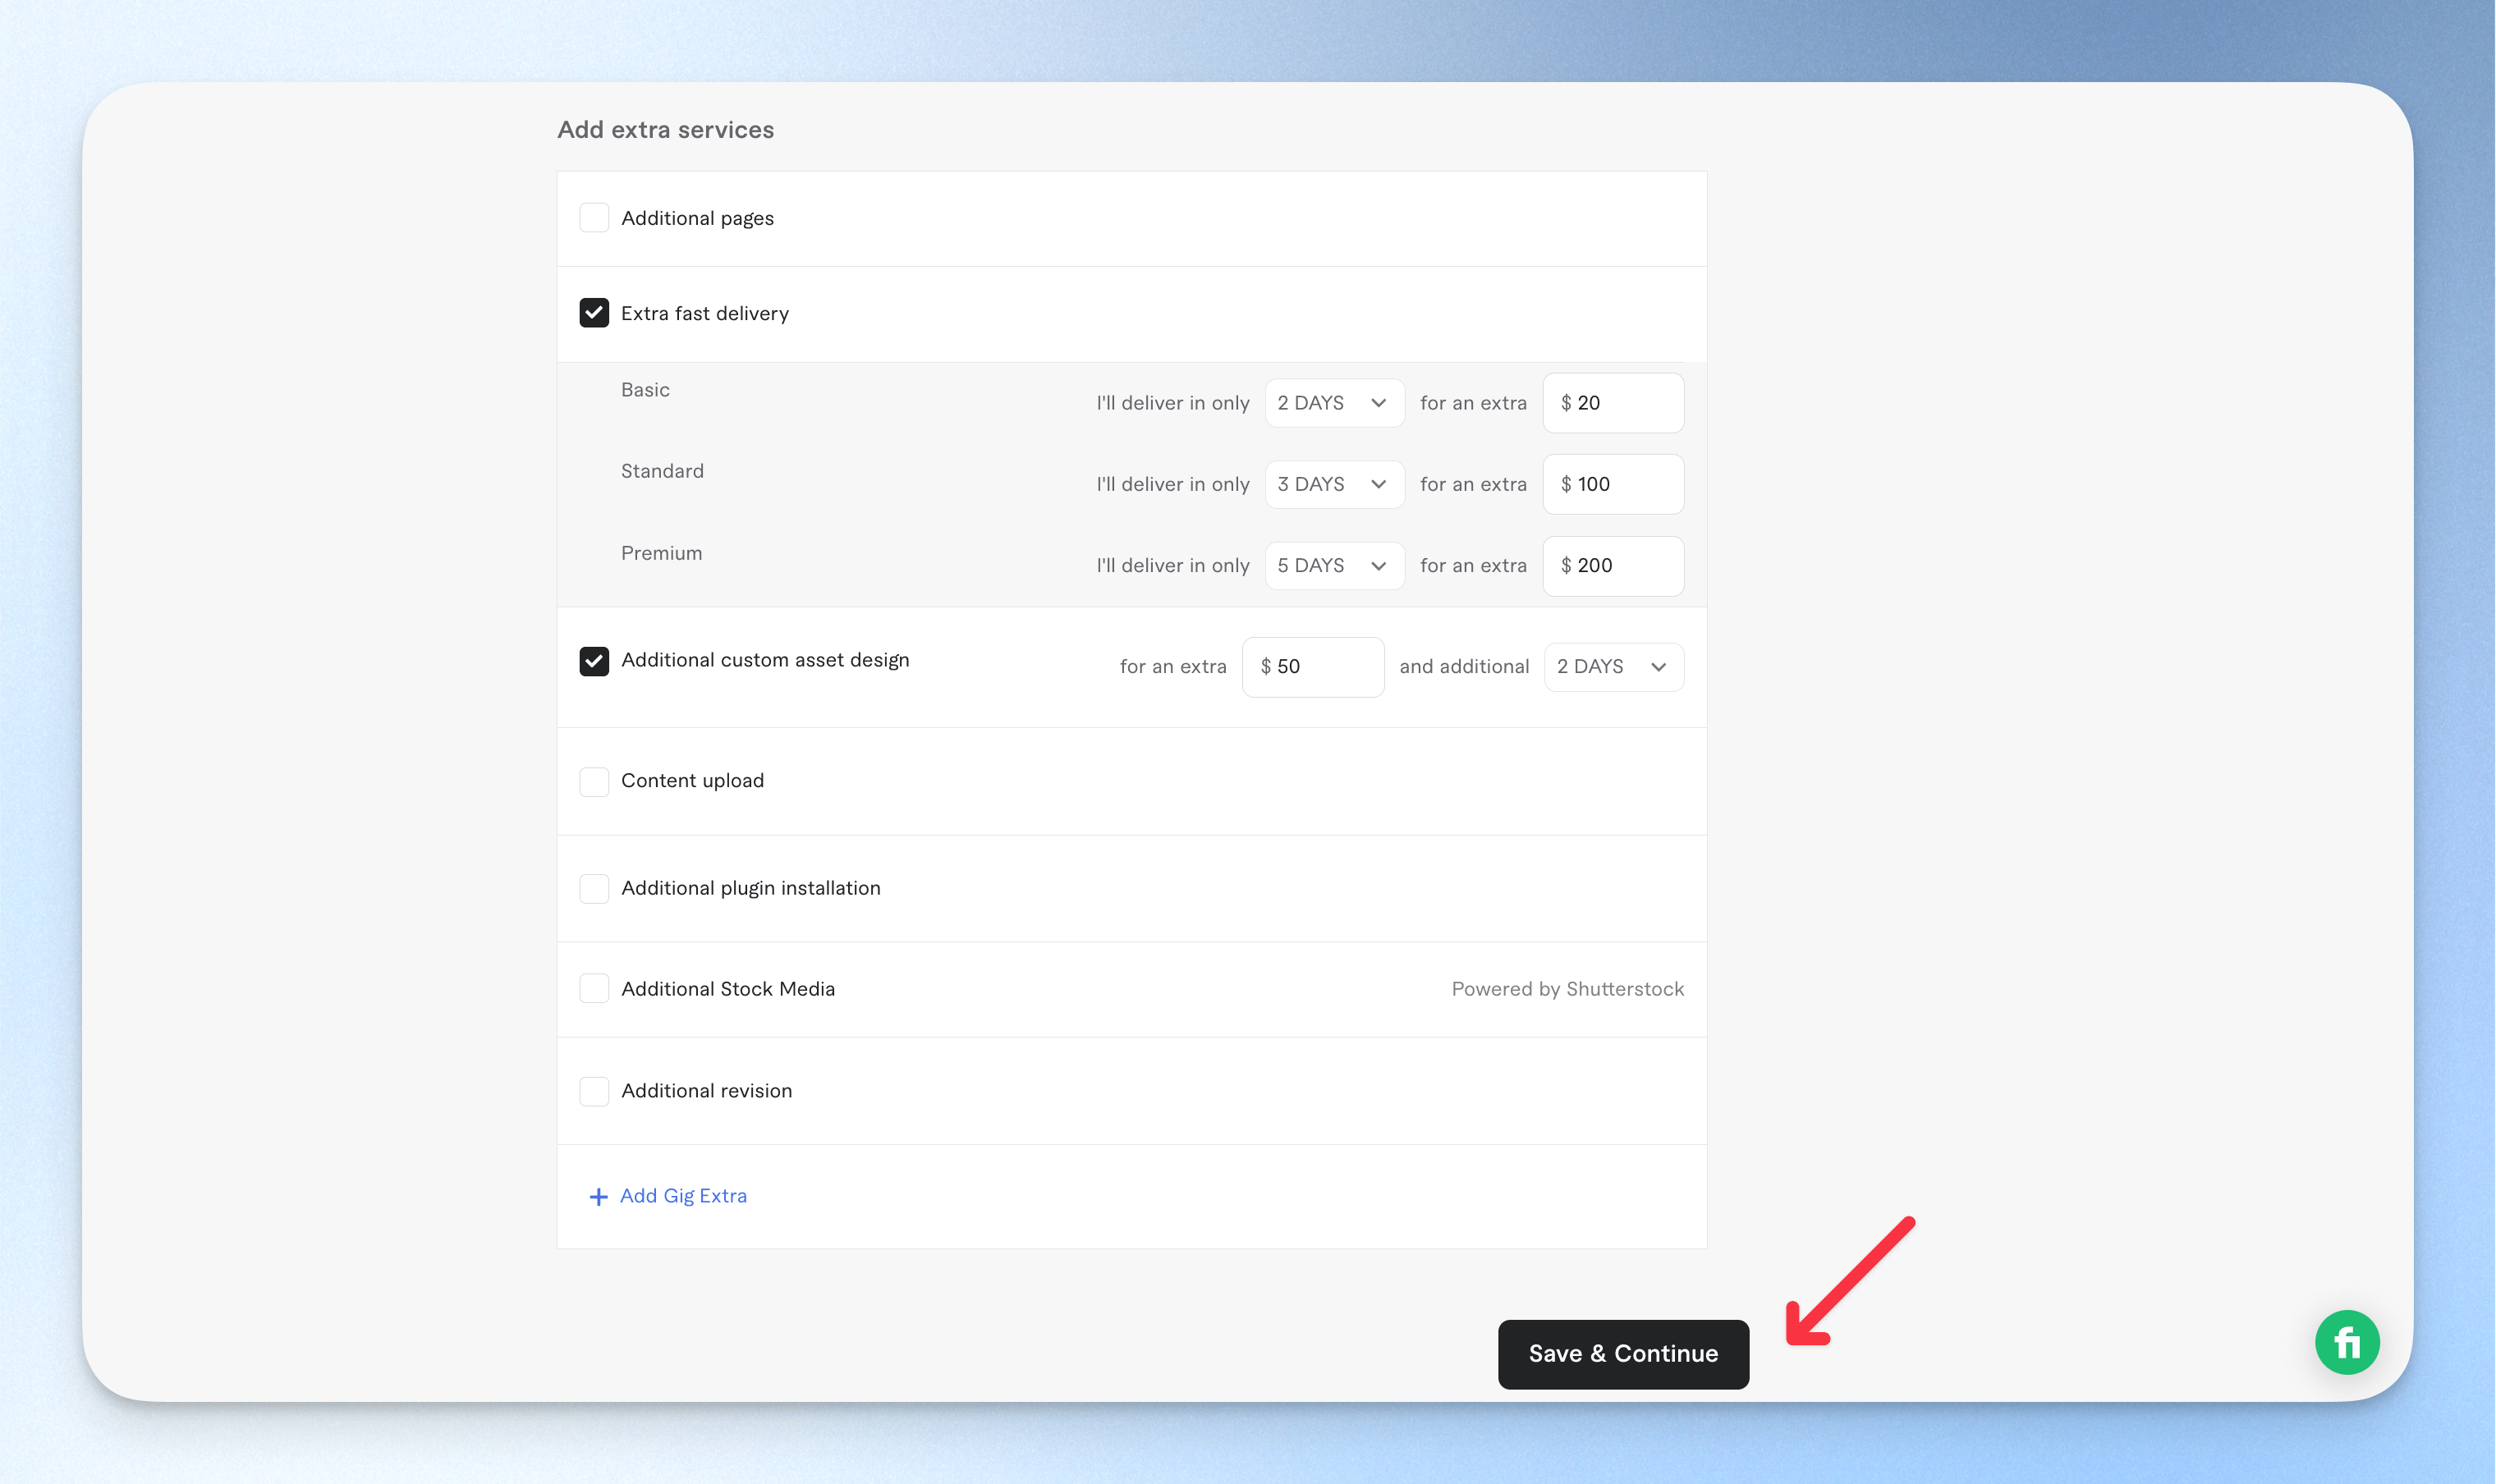Check the Additional revision option
This screenshot has width=2496, height=1484.
tap(594, 1091)
